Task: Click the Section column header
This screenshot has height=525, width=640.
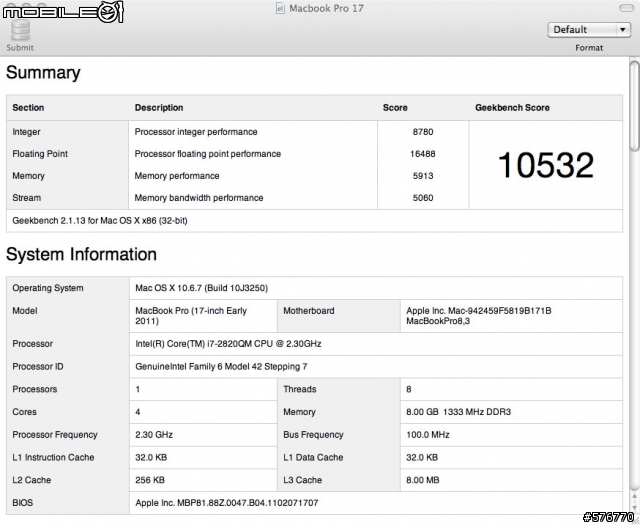Action: (28, 108)
